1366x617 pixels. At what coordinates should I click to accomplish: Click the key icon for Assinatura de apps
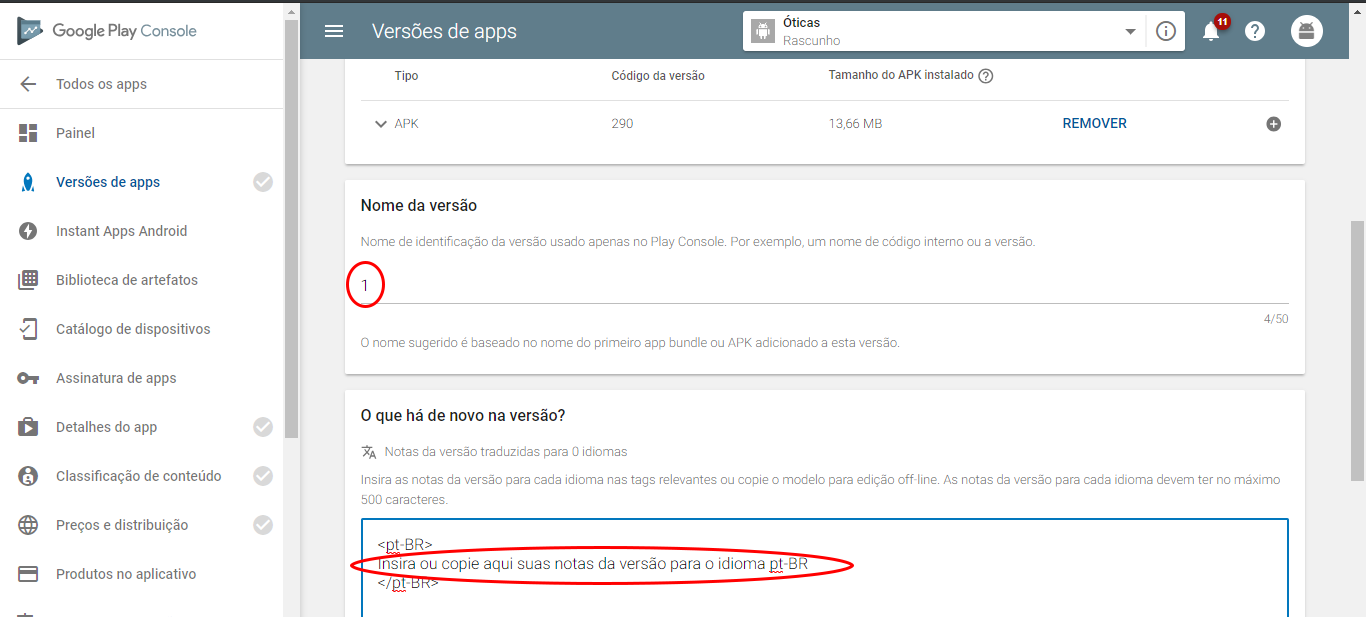(x=28, y=378)
